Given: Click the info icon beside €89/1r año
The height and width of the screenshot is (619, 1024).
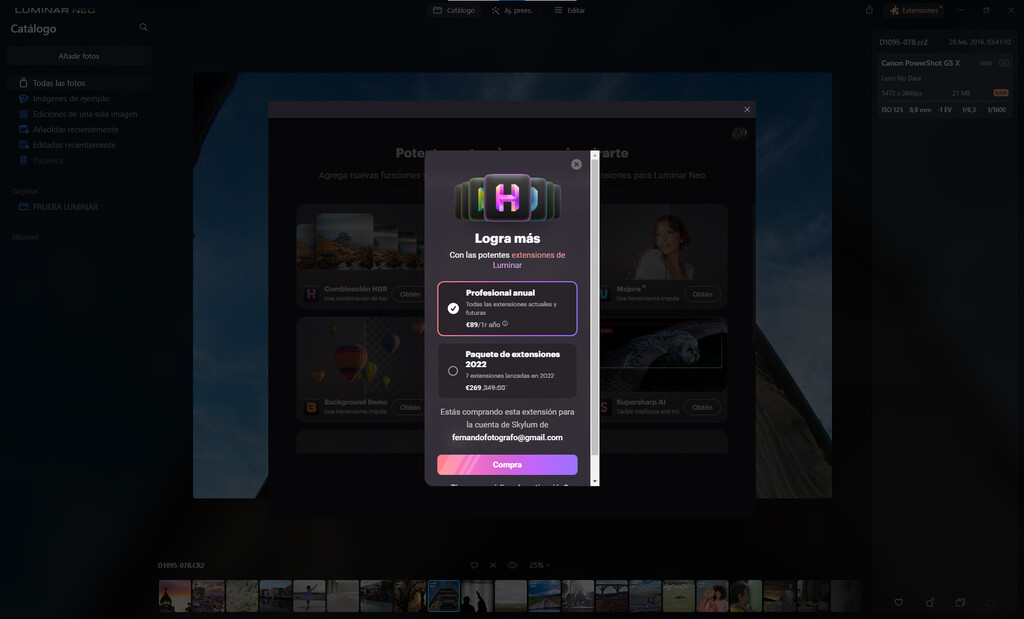Looking at the screenshot, I should pyautogui.click(x=505, y=323).
